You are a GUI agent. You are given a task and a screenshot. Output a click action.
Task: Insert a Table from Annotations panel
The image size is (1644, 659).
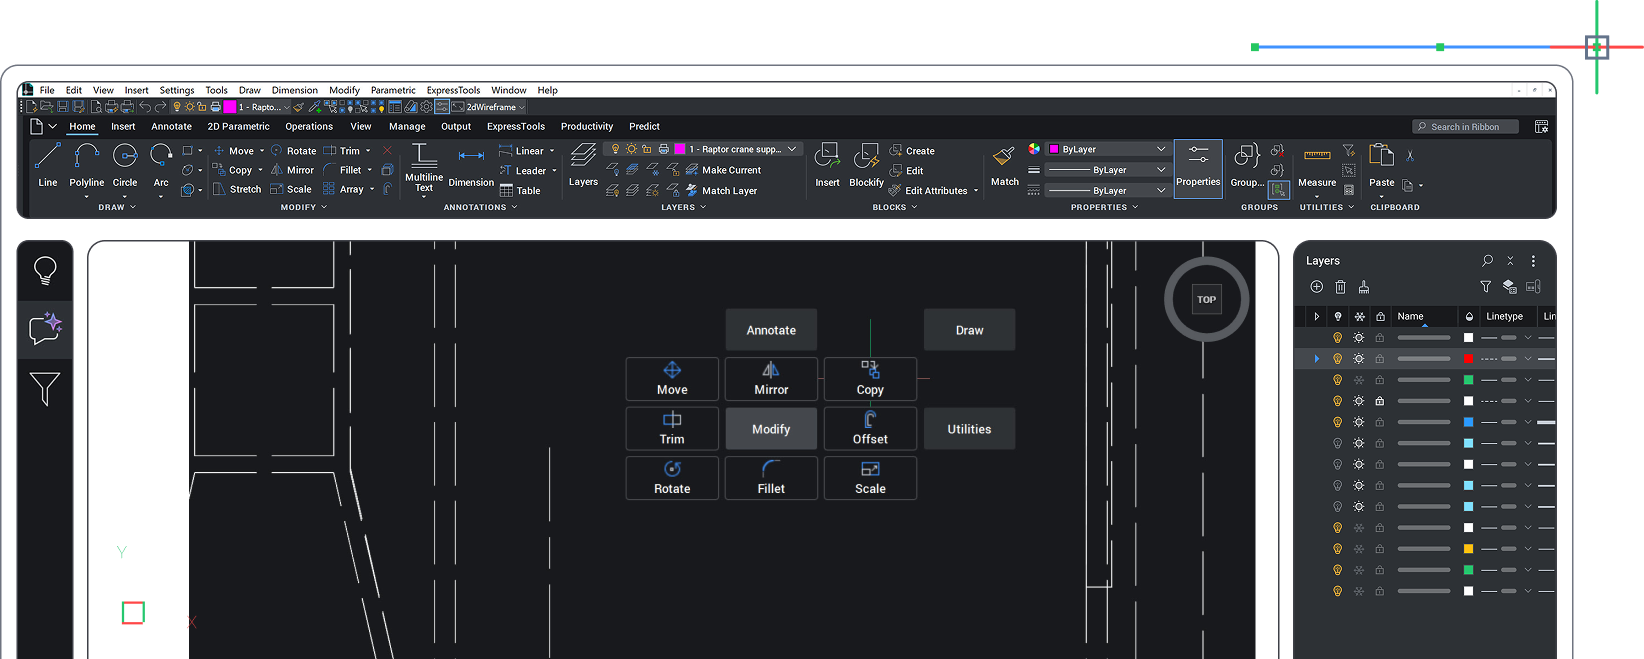(520, 191)
